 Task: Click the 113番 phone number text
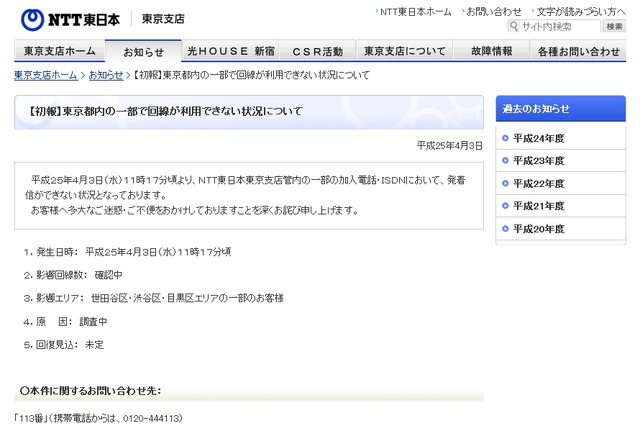pos(98,418)
